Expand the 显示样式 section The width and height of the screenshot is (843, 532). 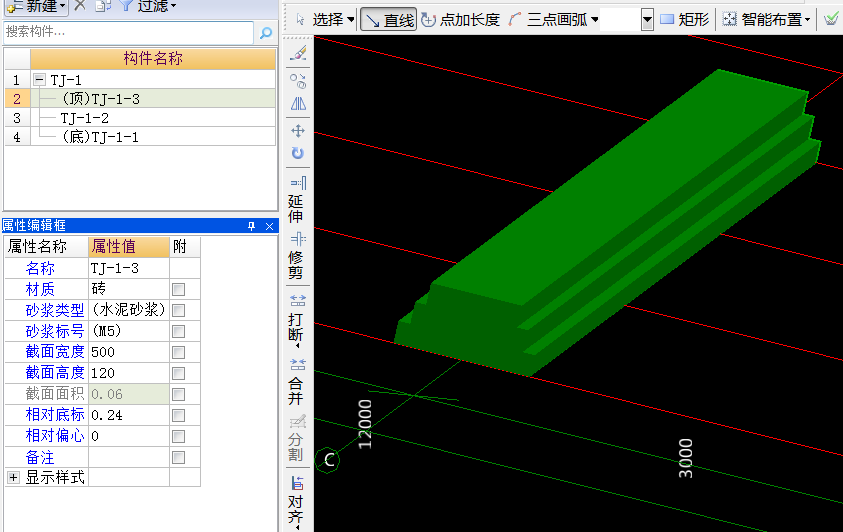tap(13, 477)
